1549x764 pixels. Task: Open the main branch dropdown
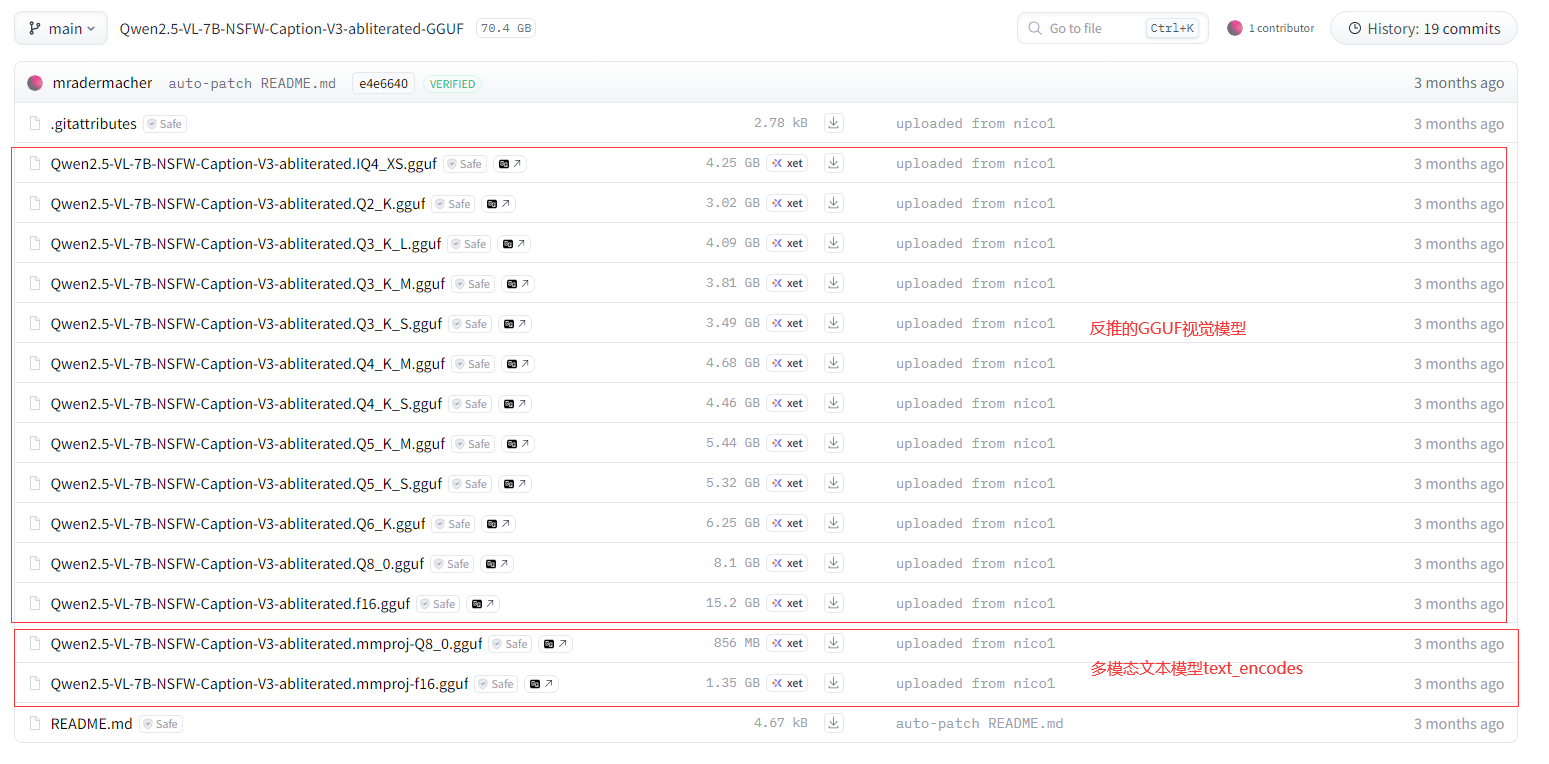(61, 29)
